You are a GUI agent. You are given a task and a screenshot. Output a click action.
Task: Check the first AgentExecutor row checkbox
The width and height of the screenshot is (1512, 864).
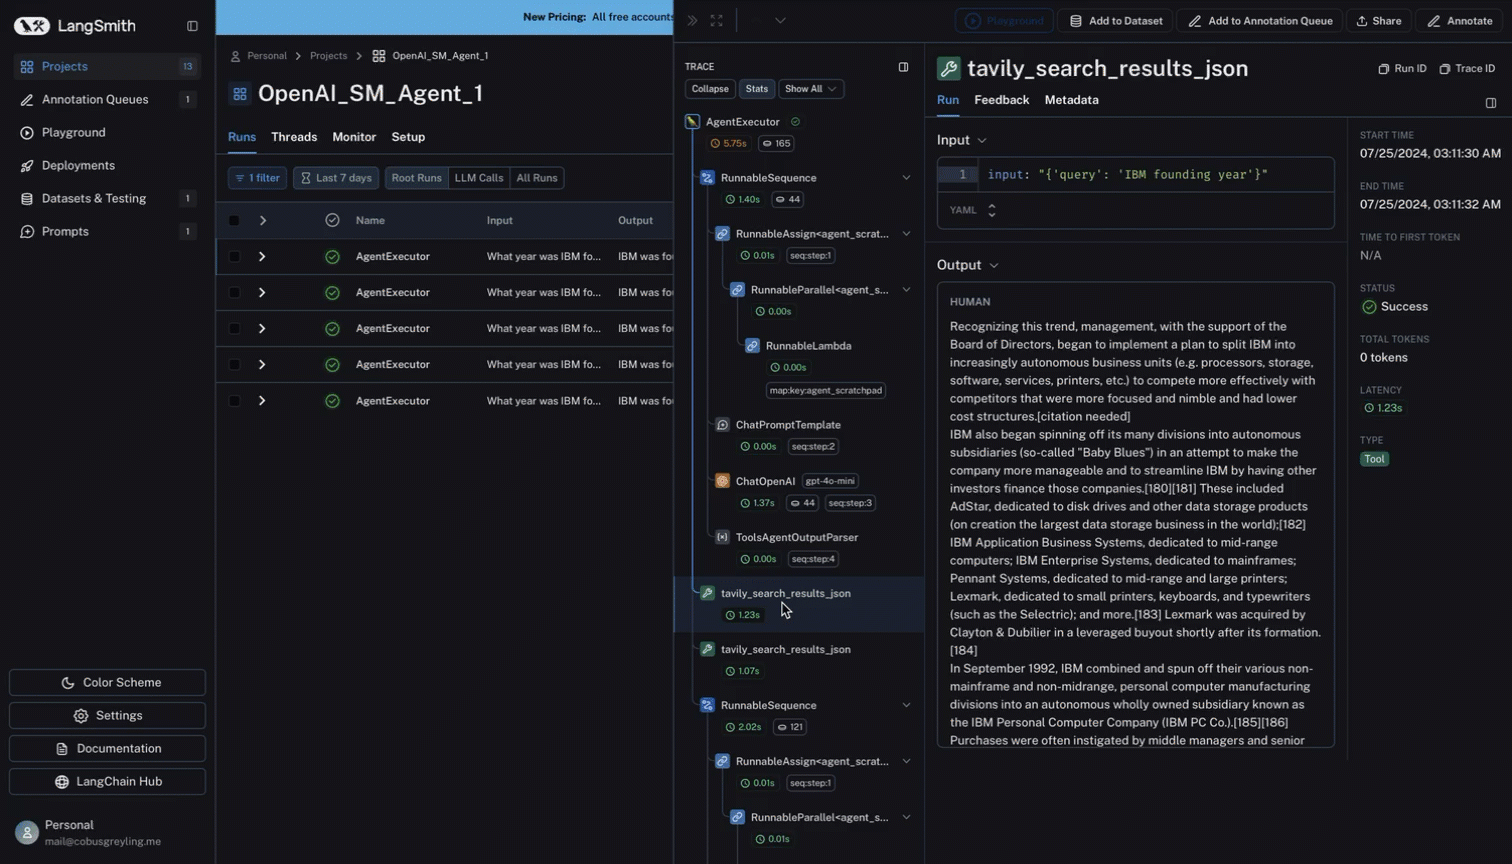point(234,257)
